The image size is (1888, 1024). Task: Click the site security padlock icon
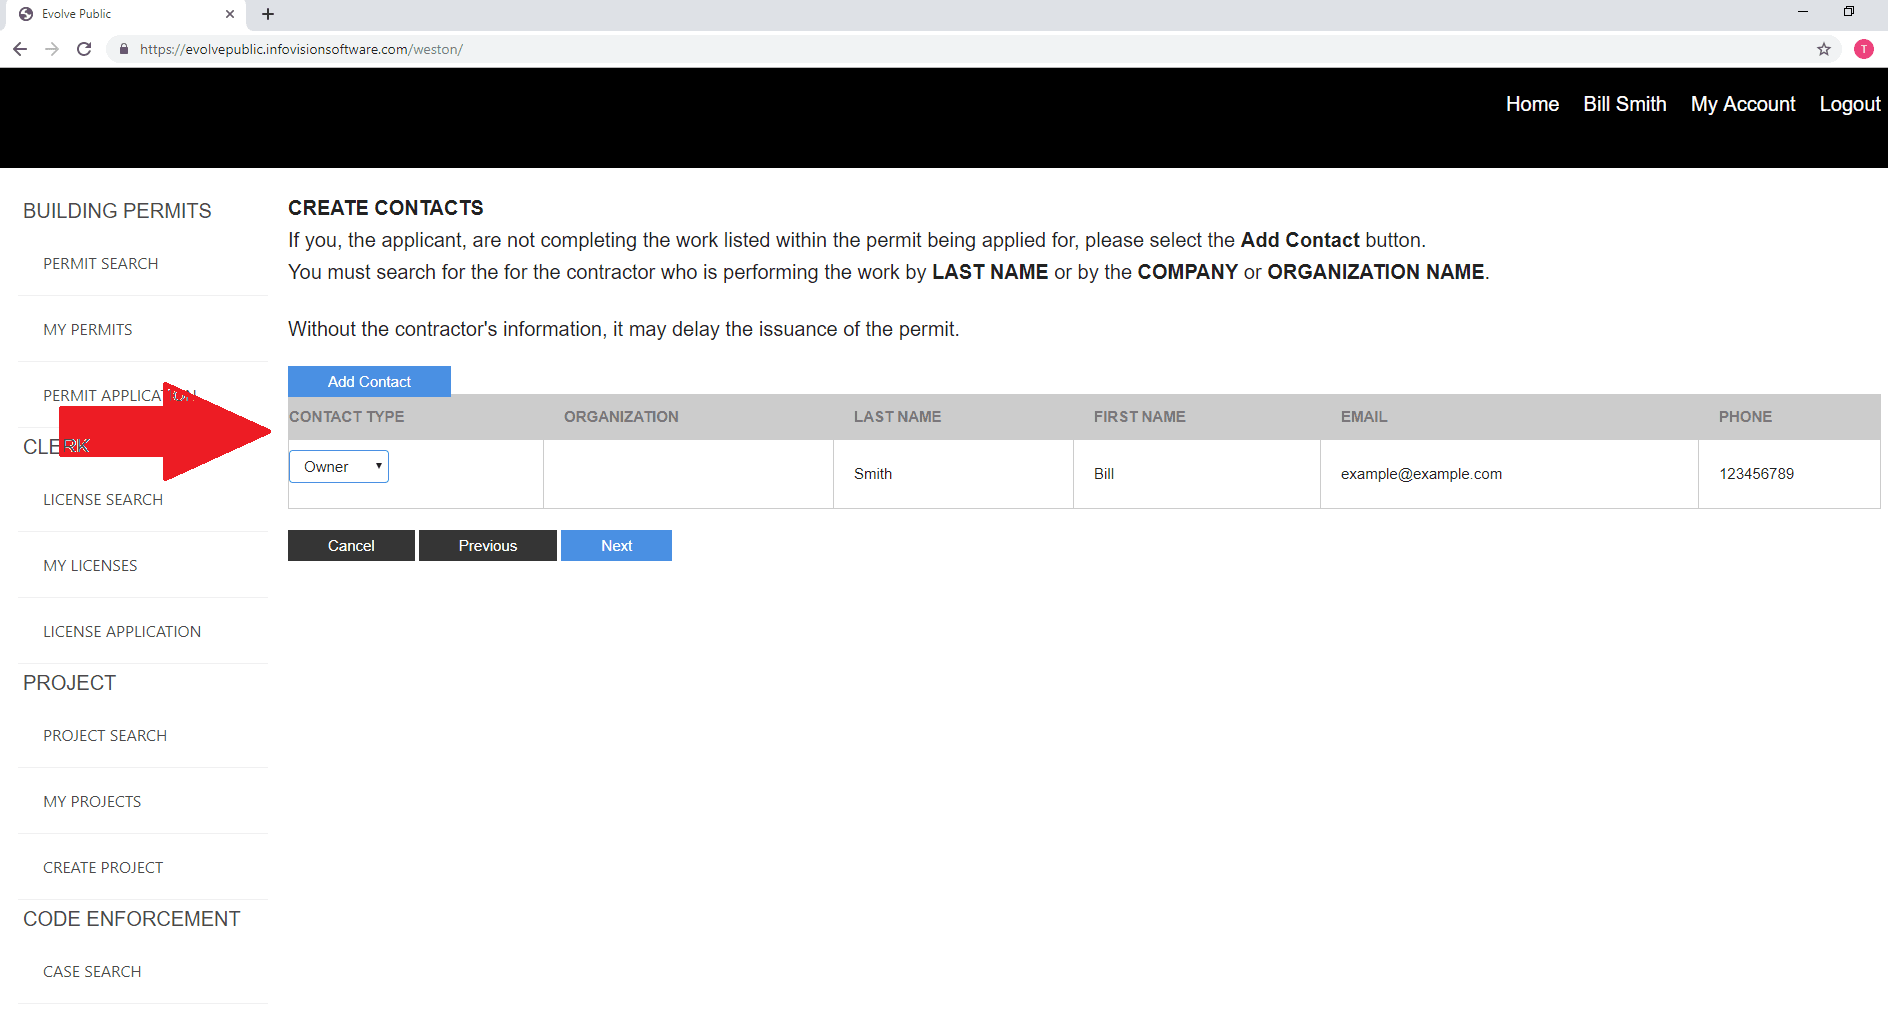124,49
